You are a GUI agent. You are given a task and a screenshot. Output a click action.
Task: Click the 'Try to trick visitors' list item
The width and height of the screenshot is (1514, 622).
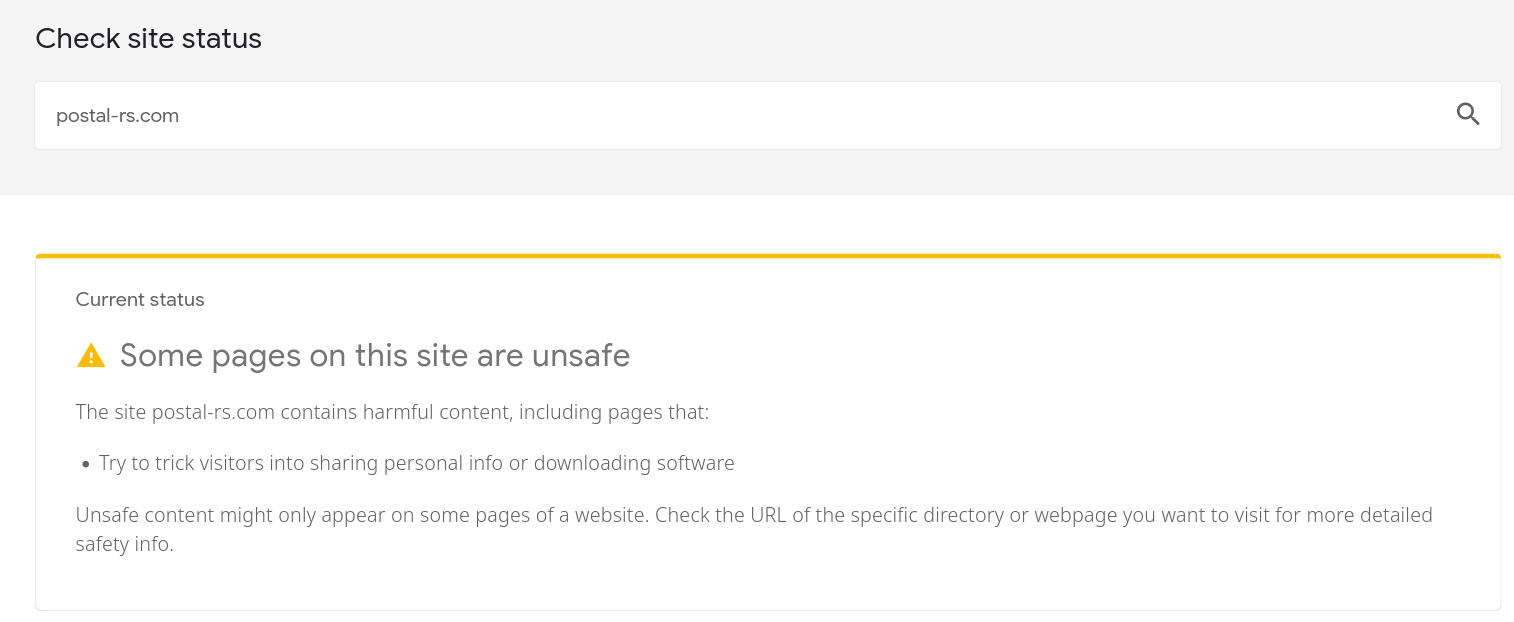(x=417, y=464)
